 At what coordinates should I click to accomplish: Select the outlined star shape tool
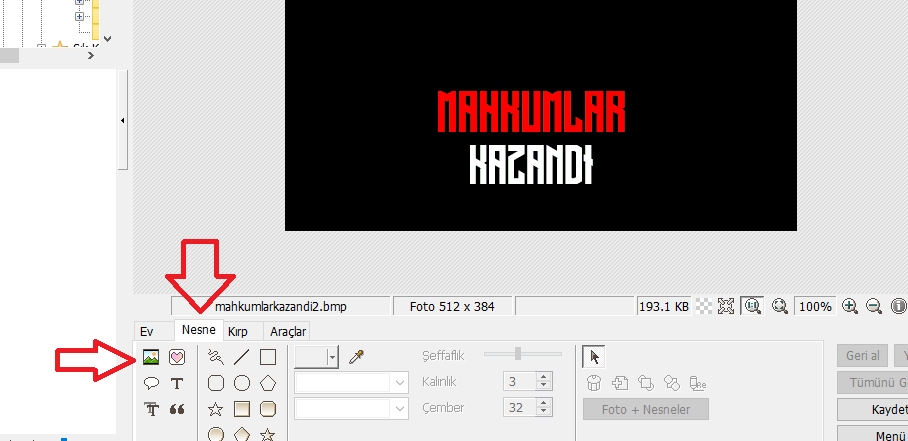click(x=215, y=410)
